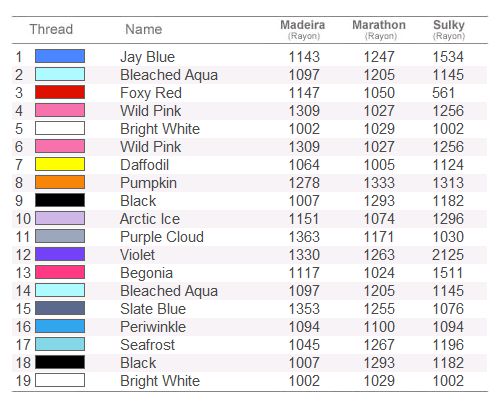500x402 pixels.
Task: Choose the Pumpkin orange swatch
Action: point(60,182)
